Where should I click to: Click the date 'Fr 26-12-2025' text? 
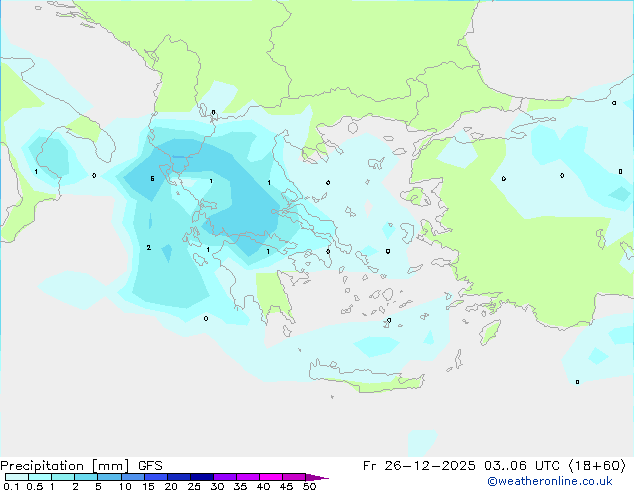click(x=419, y=466)
